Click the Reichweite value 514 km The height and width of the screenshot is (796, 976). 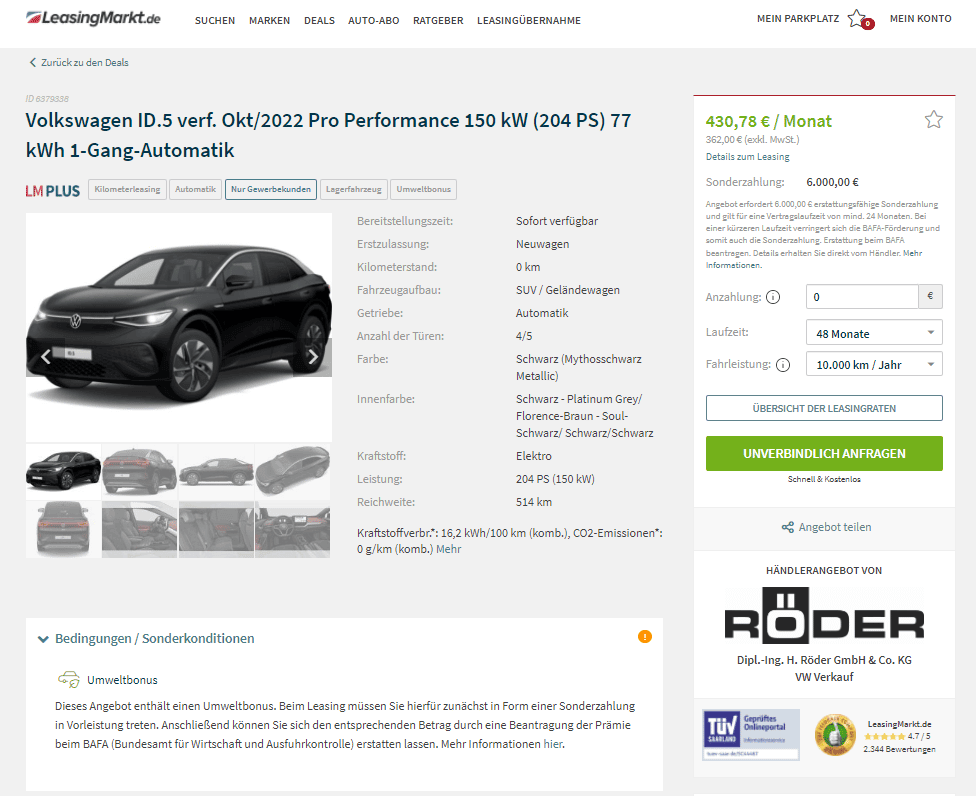(x=533, y=502)
